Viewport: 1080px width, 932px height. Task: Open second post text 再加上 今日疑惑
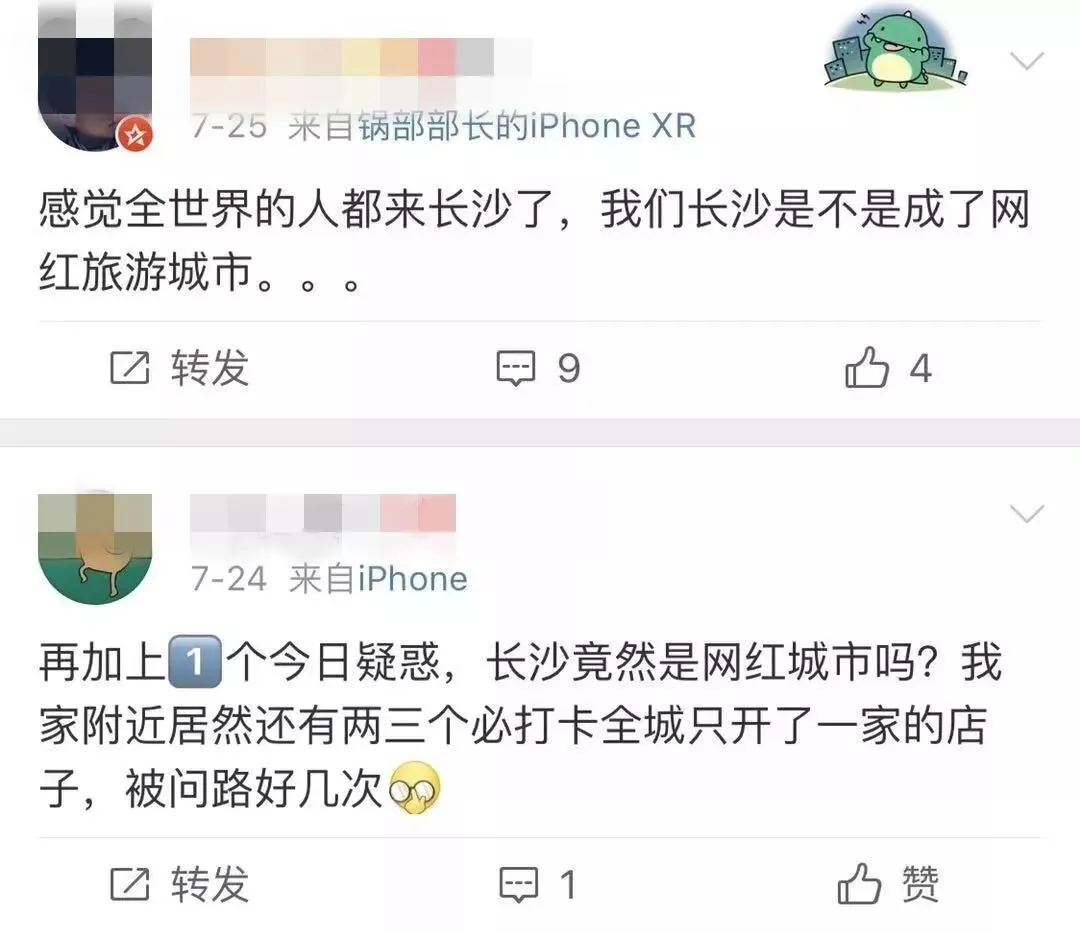521,725
